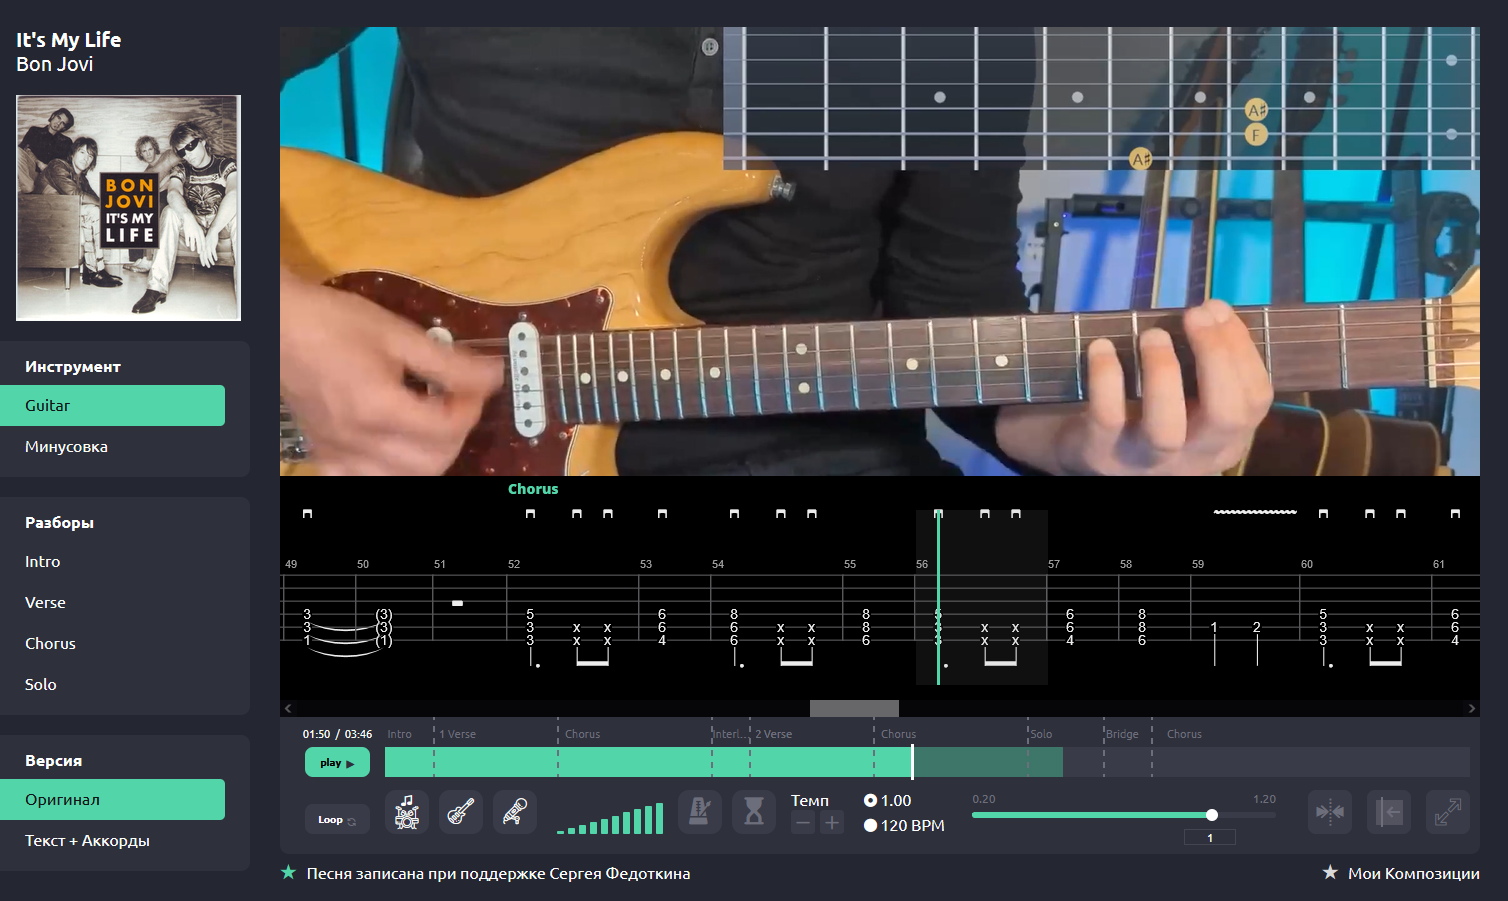This screenshot has width=1508, height=901.
Task: Click the guitar lesson video
Action: [880, 251]
